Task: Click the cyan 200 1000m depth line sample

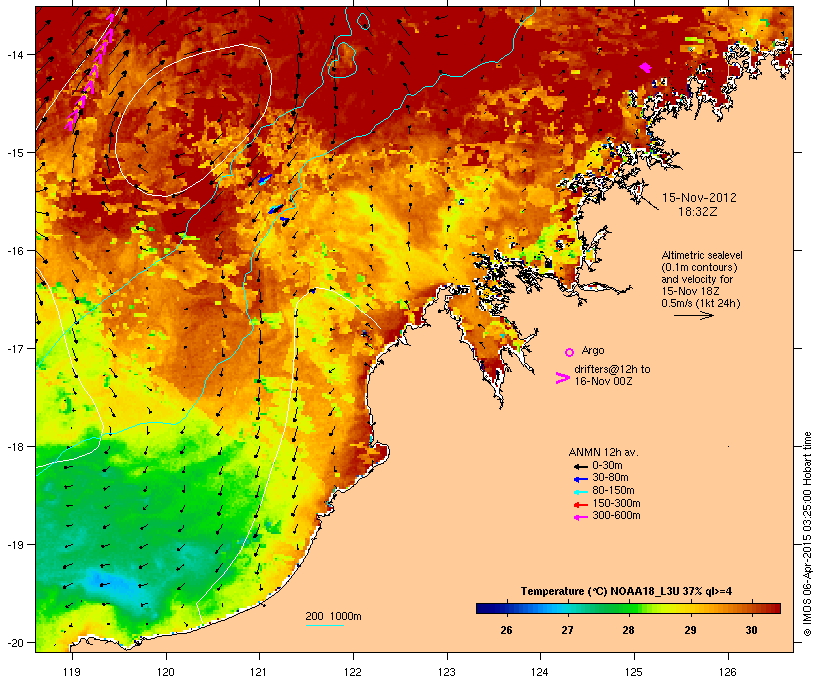Action: 324,625
